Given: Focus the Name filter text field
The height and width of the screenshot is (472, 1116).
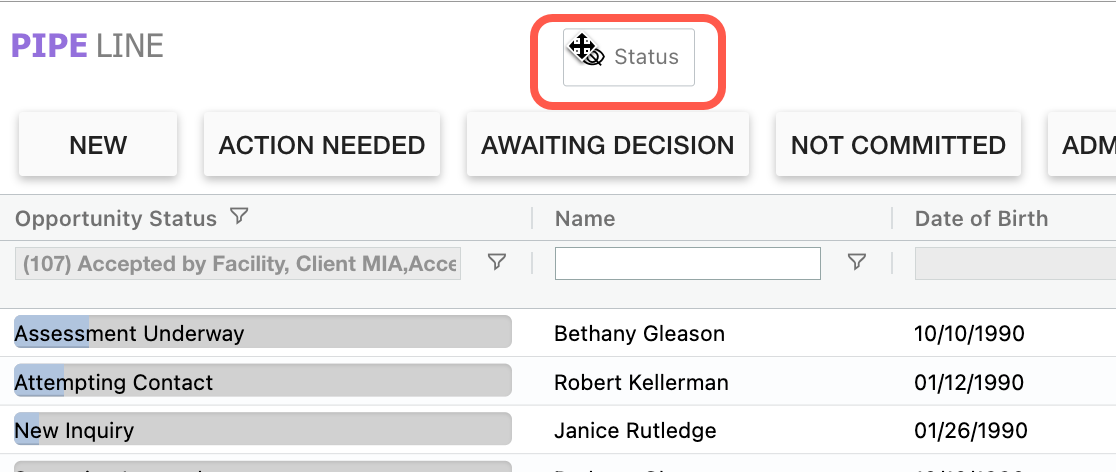Looking at the screenshot, I should click(688, 264).
